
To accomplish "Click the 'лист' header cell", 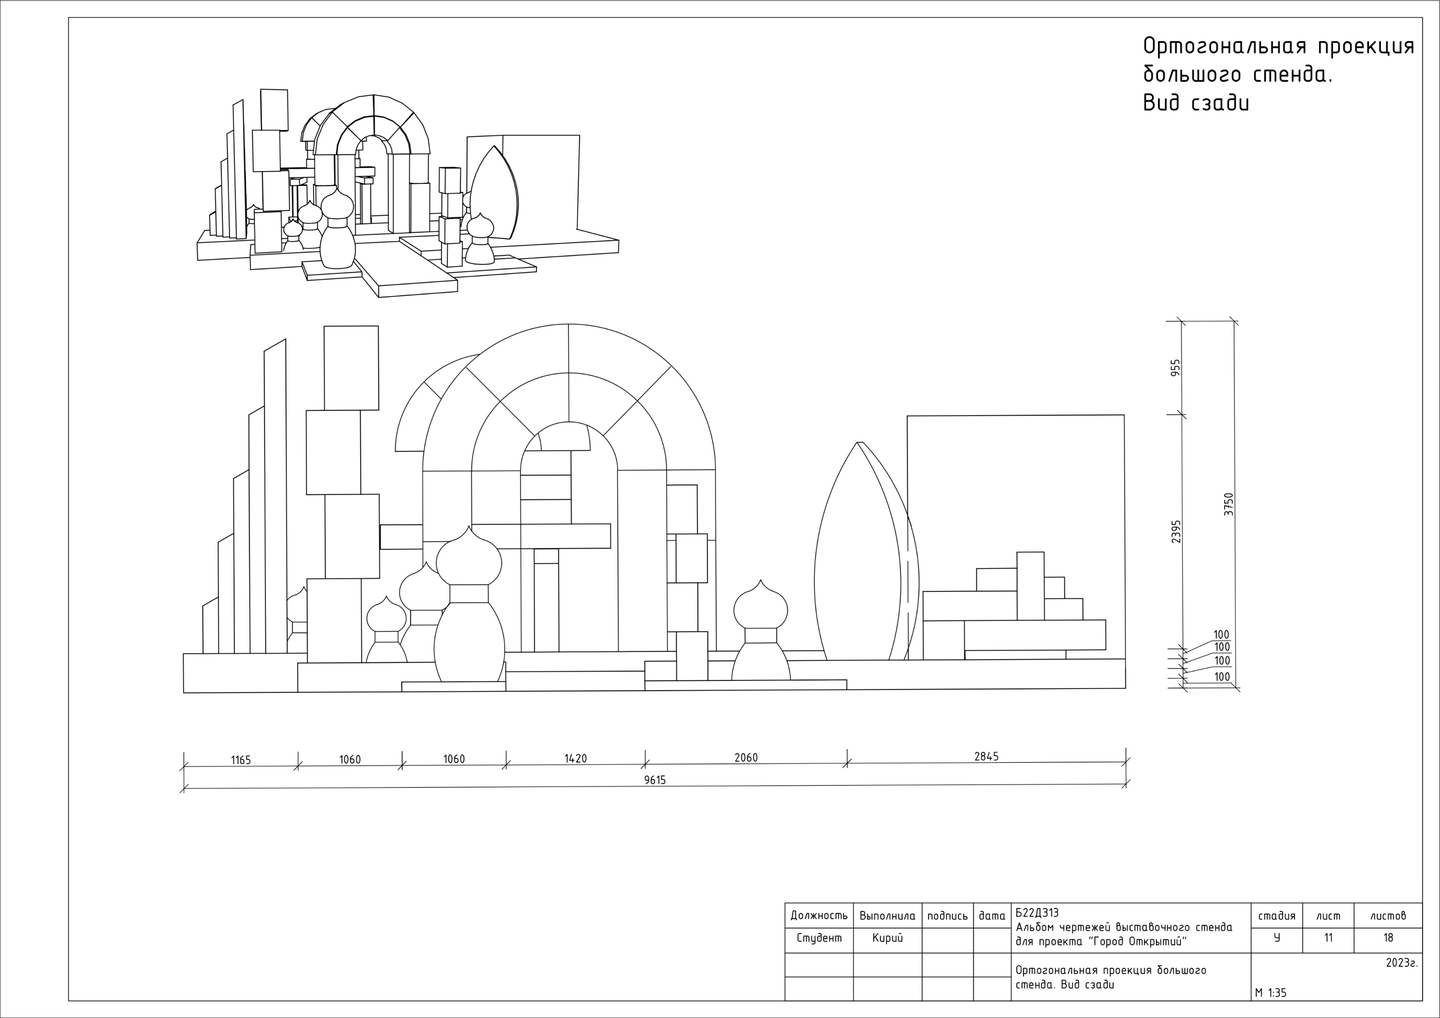I will [x=1328, y=915].
